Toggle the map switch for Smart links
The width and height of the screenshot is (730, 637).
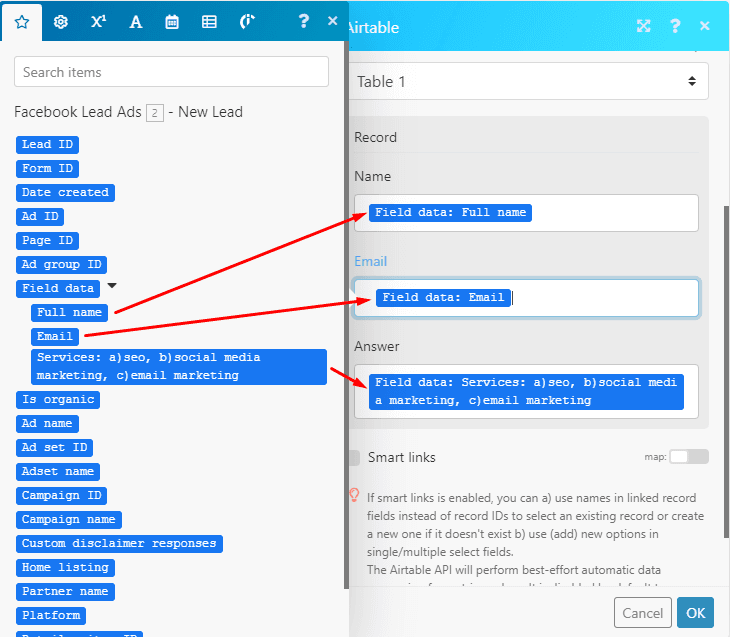pyautogui.click(x=688, y=457)
